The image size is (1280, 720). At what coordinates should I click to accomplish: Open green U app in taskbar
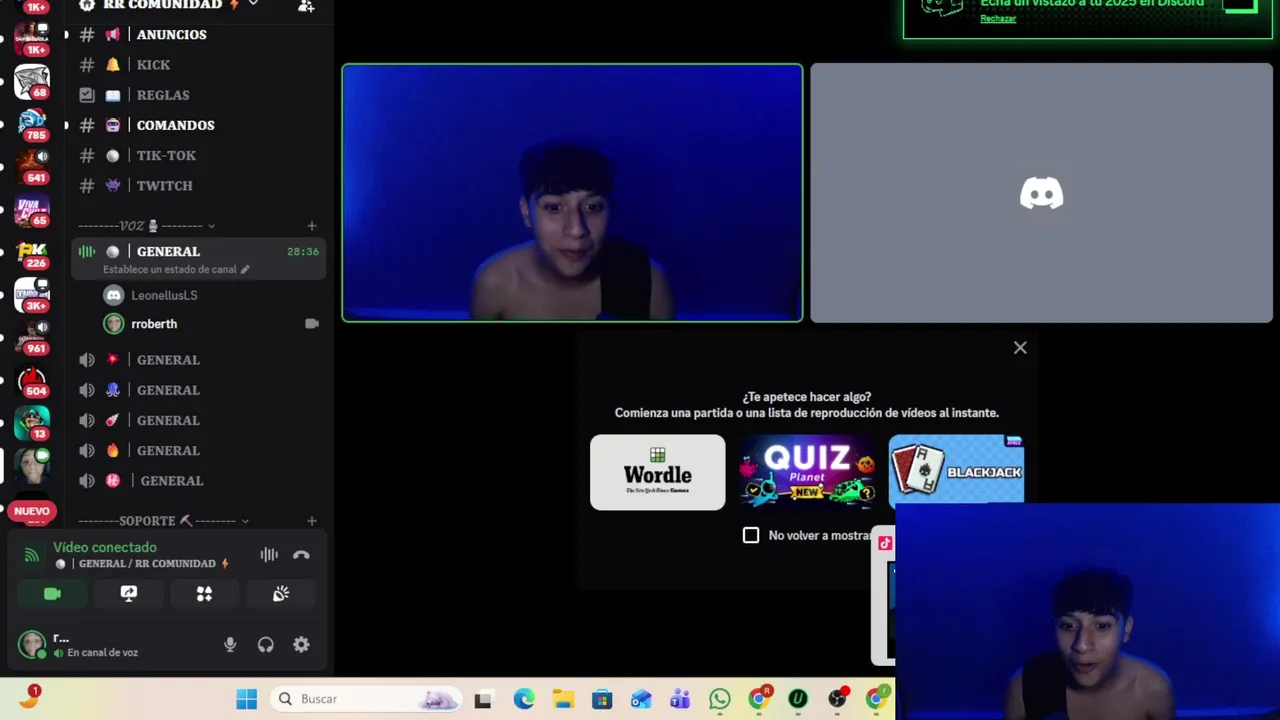tap(798, 699)
